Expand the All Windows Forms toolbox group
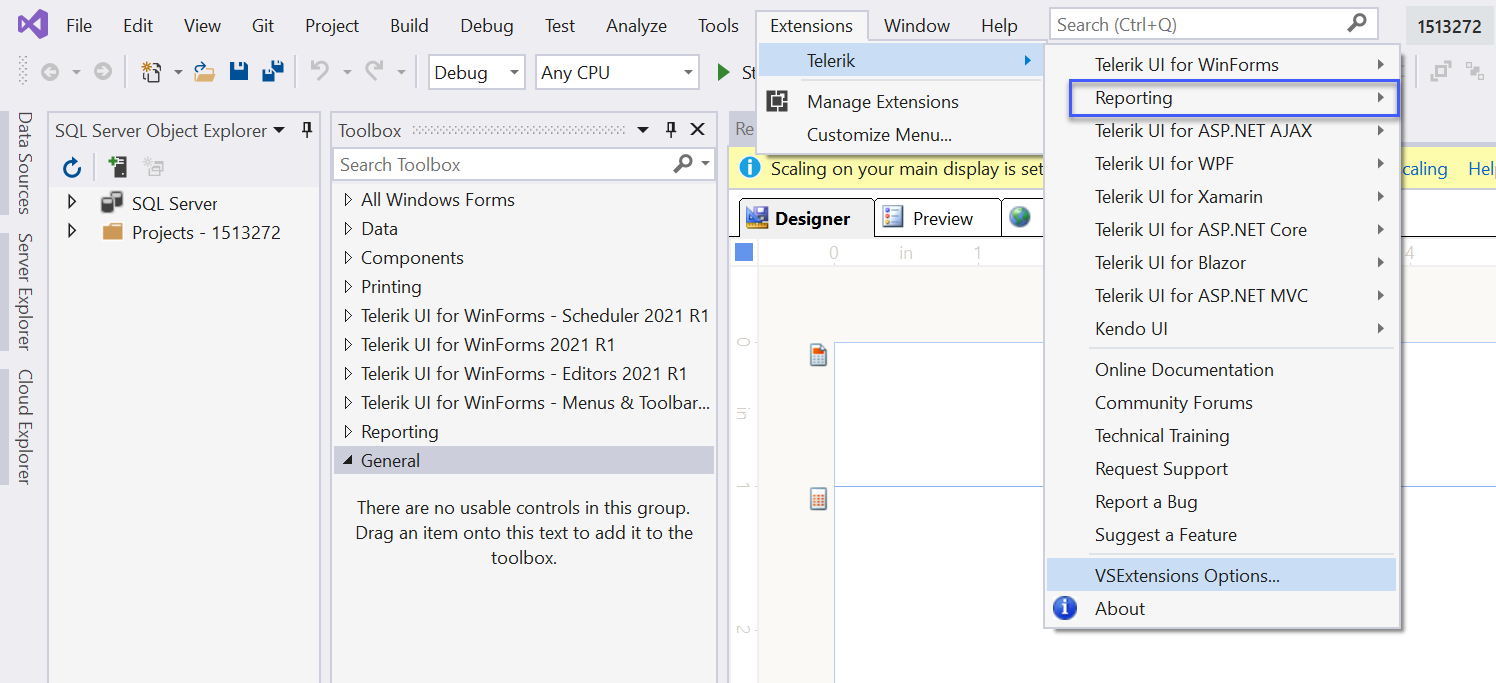Viewport: 1496px width, 683px height. pyautogui.click(x=348, y=200)
